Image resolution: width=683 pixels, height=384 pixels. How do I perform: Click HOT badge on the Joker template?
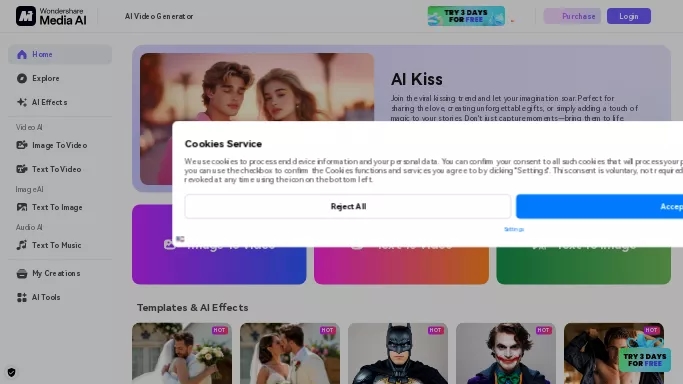click(x=543, y=330)
